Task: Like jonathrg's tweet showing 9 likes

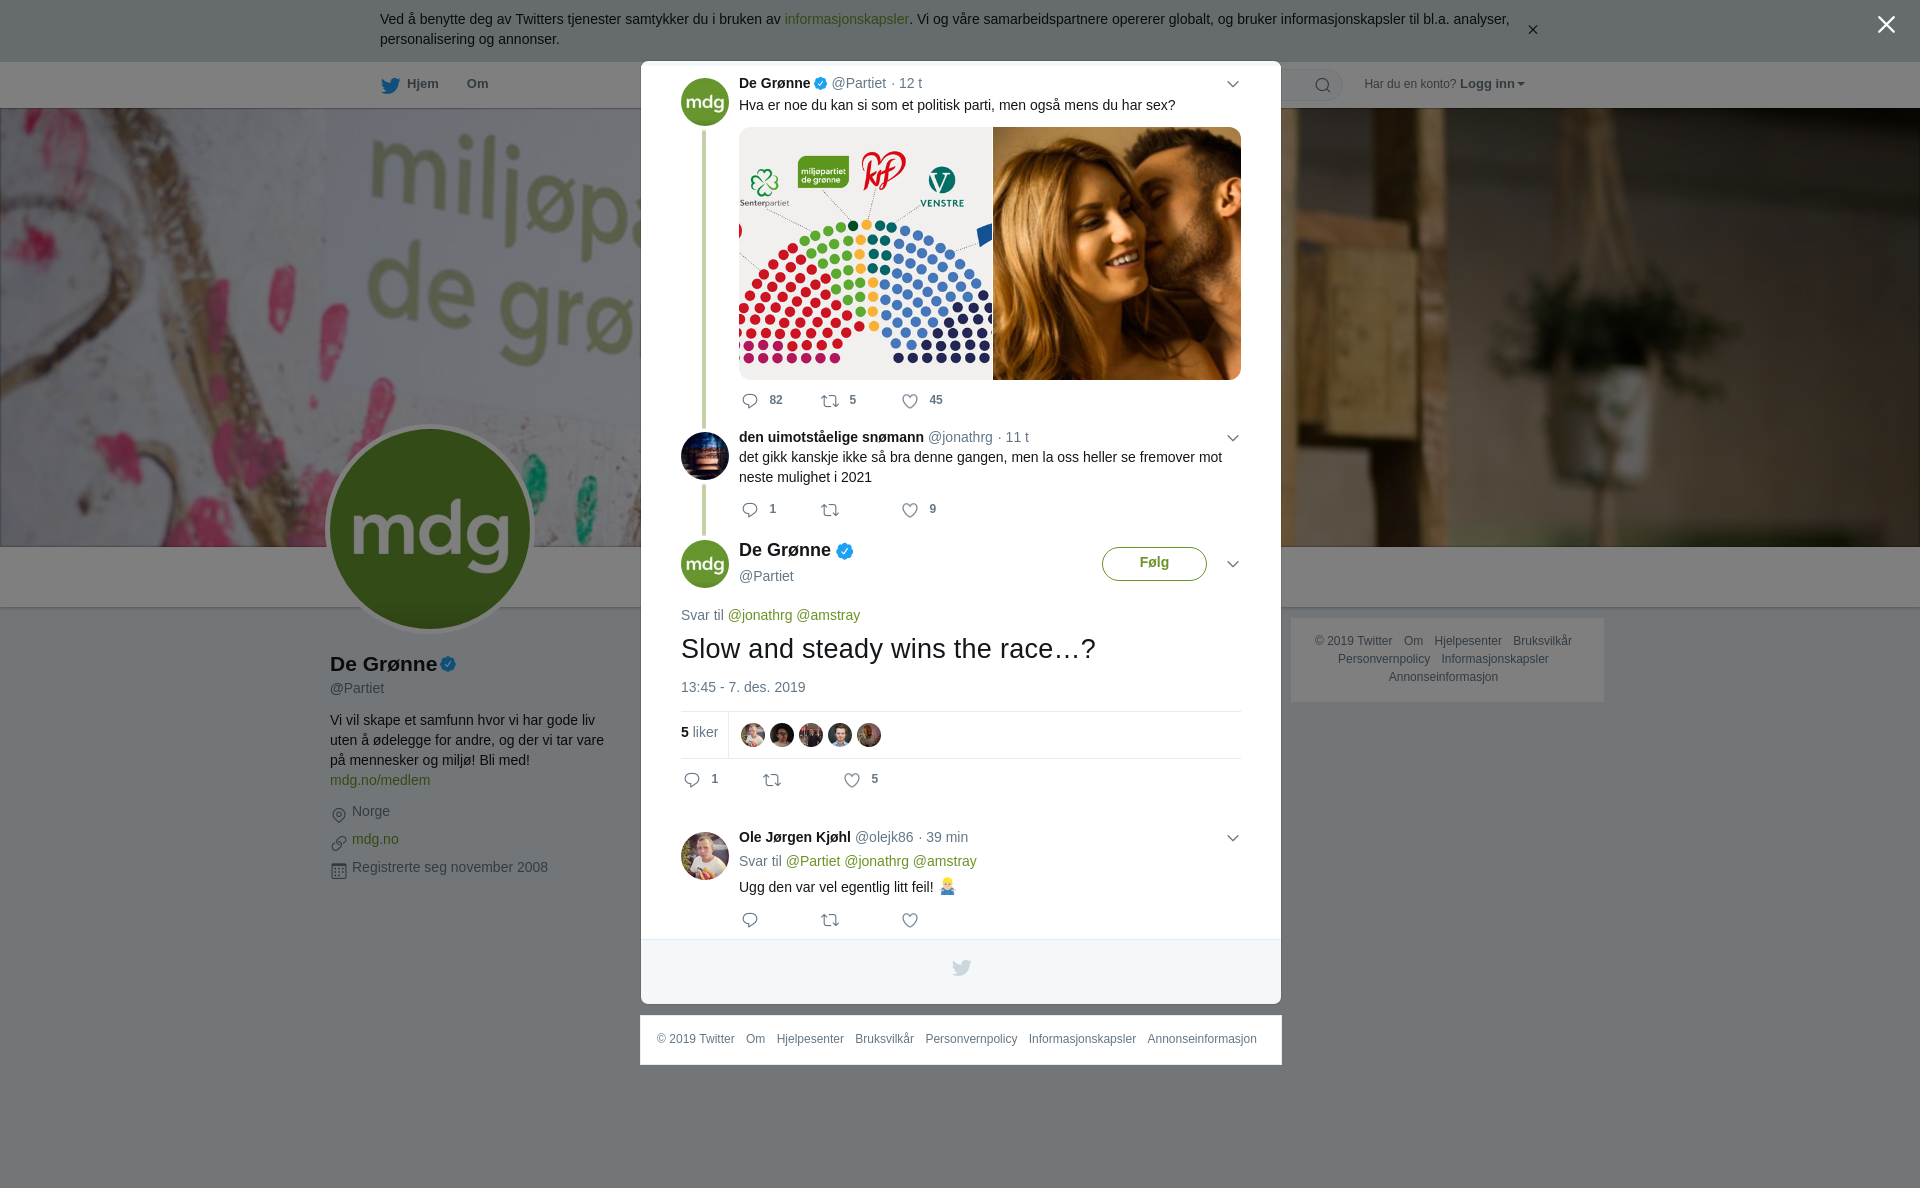Action: (911, 510)
